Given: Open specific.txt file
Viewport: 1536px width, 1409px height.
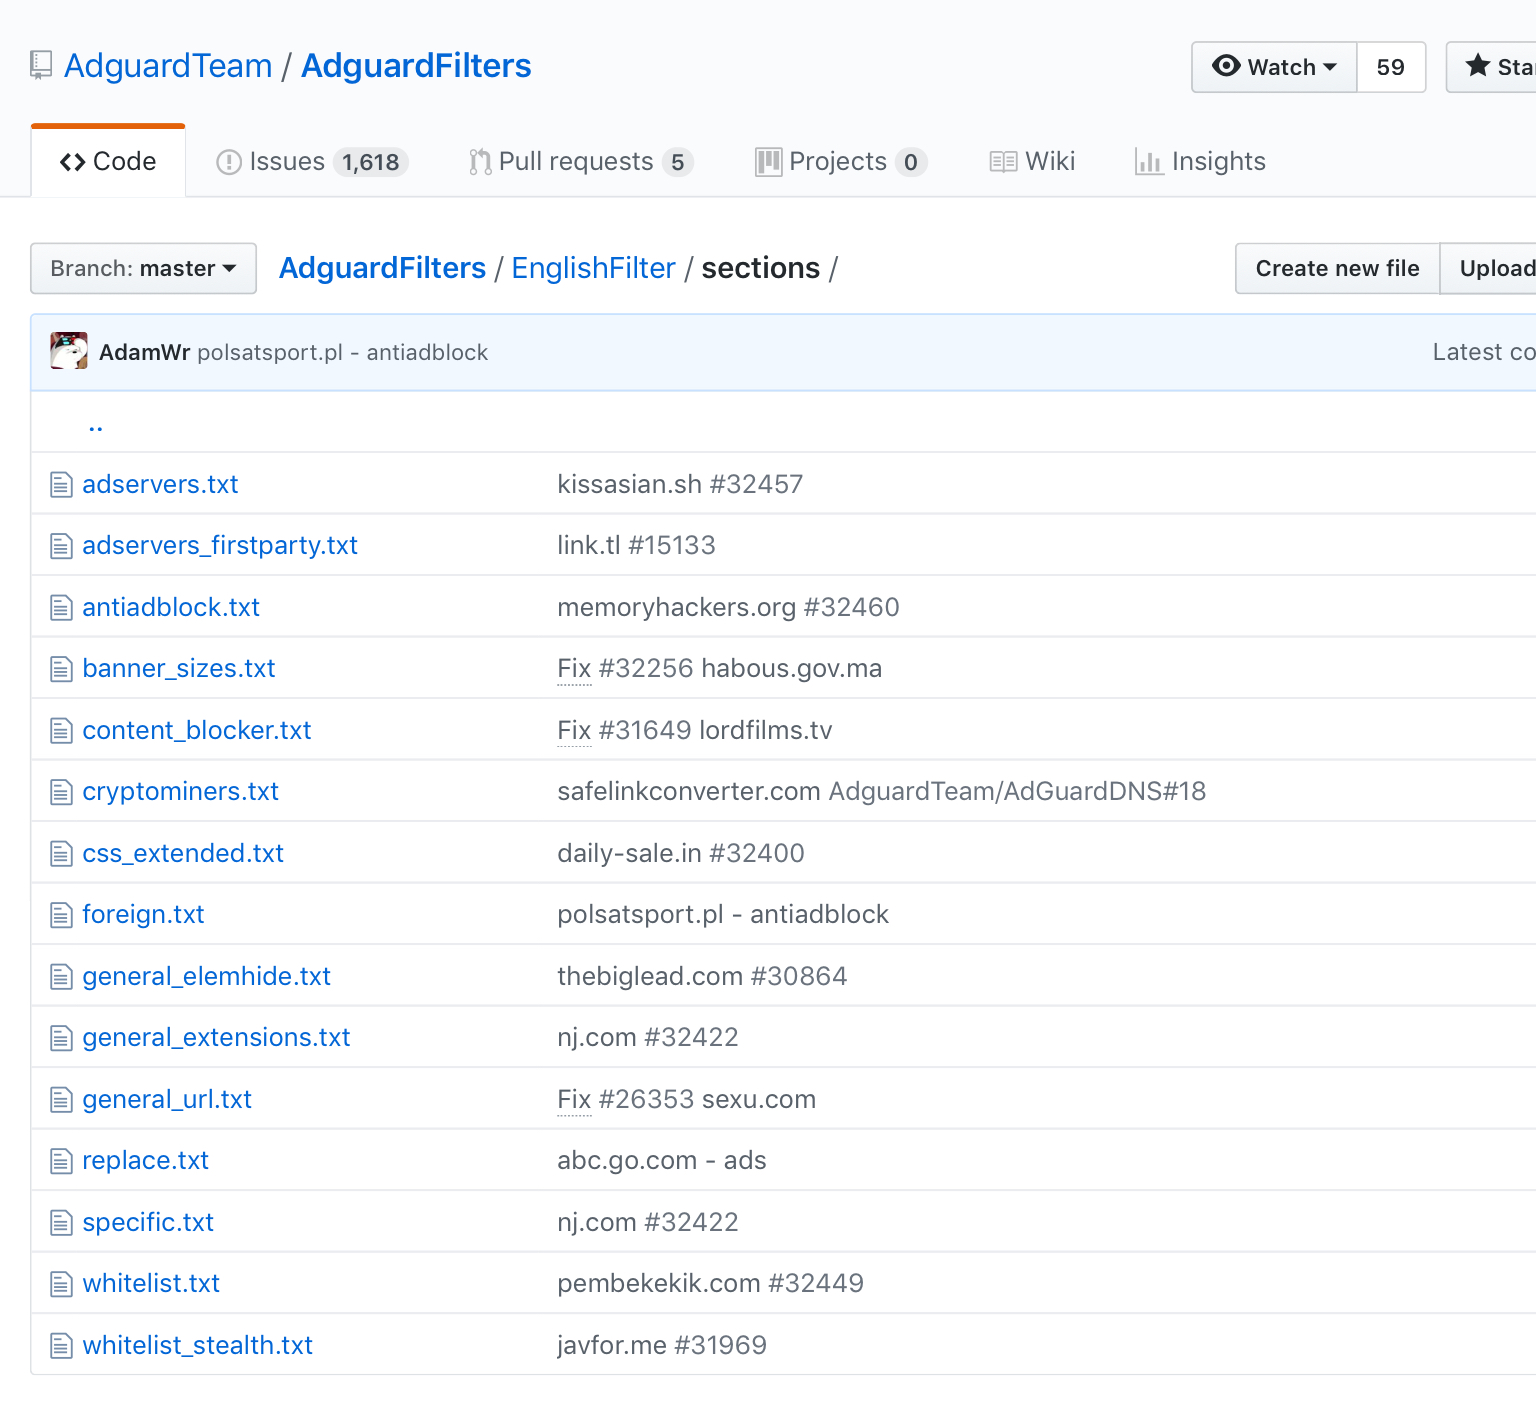Looking at the screenshot, I should tap(148, 1223).
